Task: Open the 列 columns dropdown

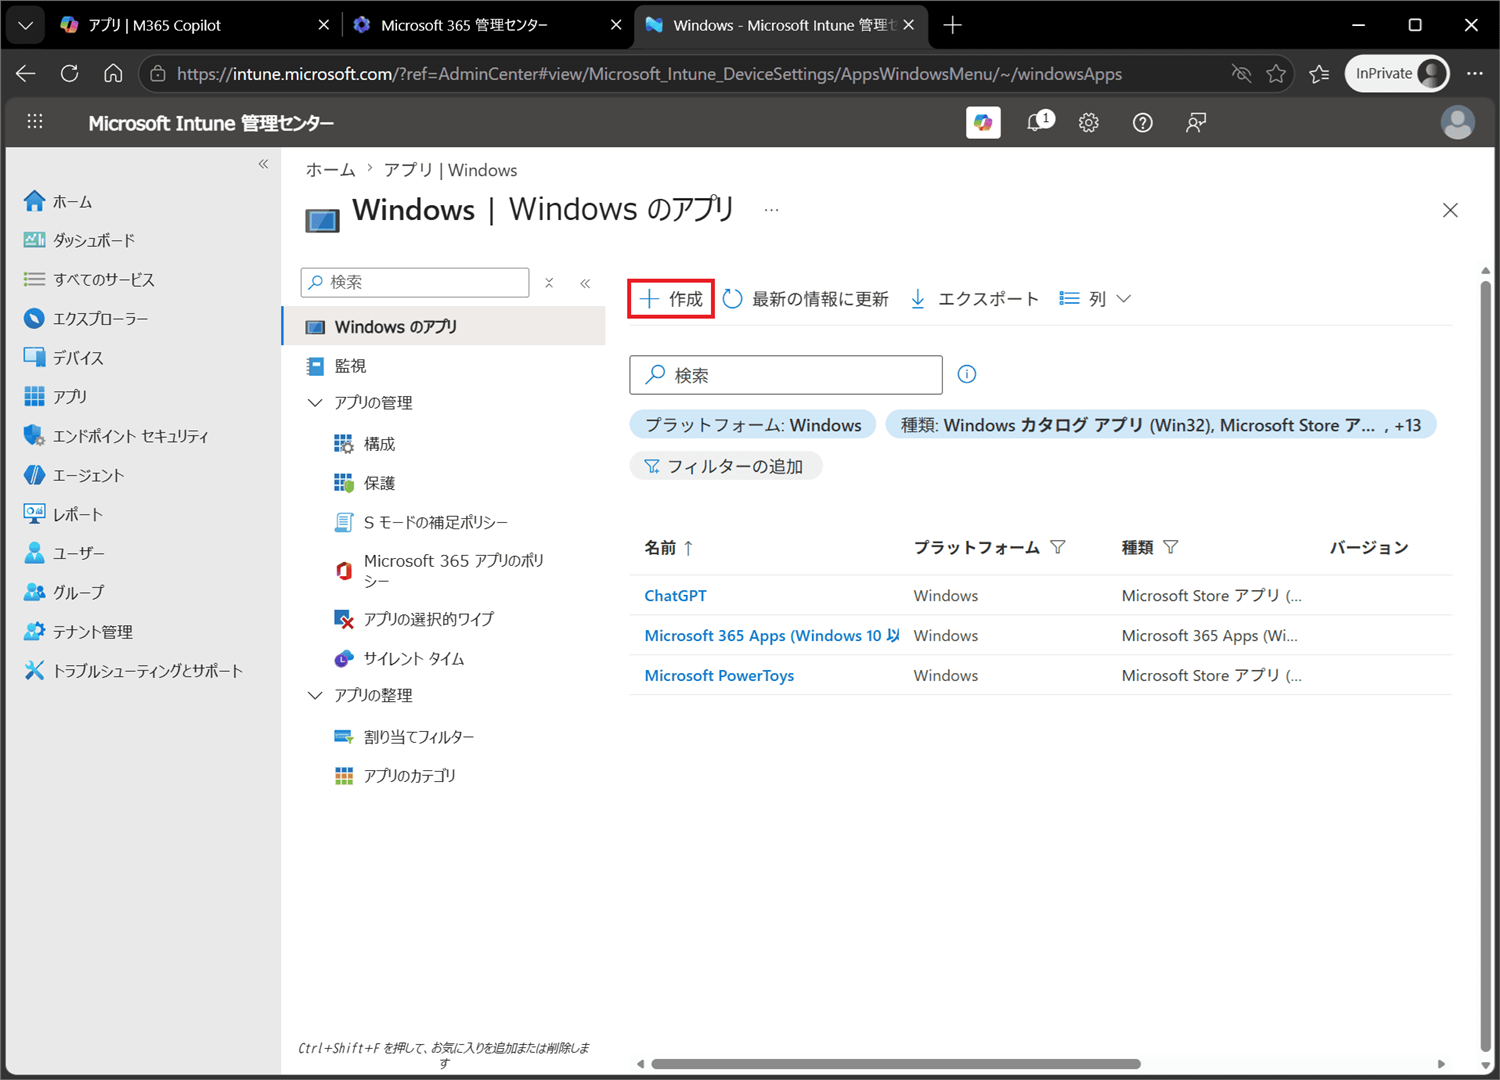Action: [1095, 298]
